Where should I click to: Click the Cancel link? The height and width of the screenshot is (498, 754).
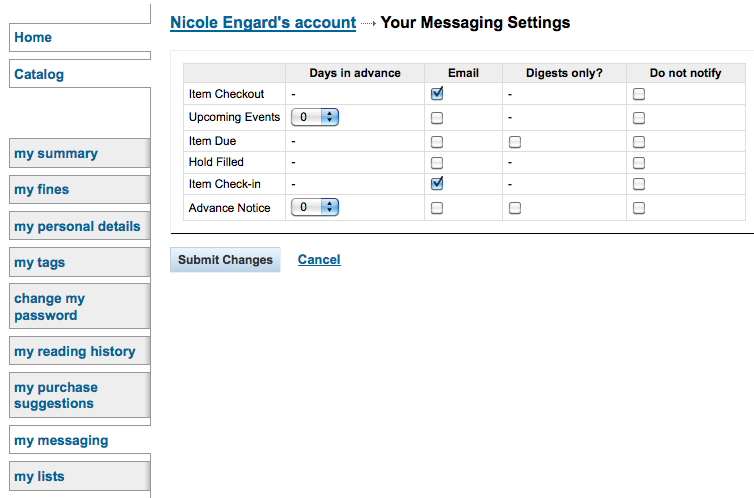tap(319, 260)
